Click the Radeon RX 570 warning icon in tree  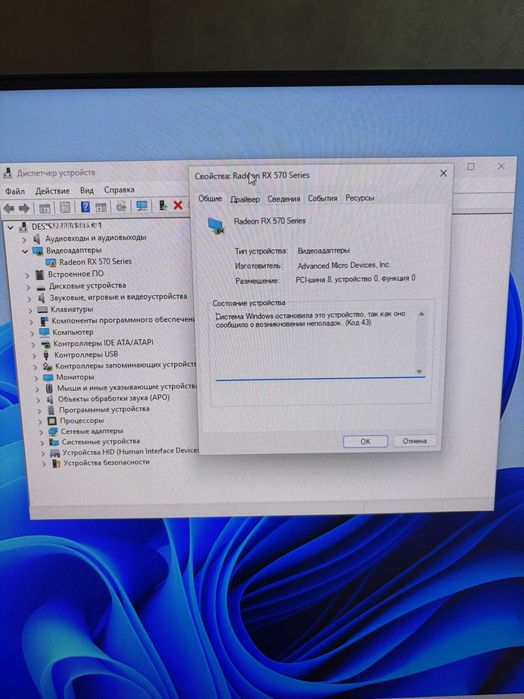click(x=51, y=263)
